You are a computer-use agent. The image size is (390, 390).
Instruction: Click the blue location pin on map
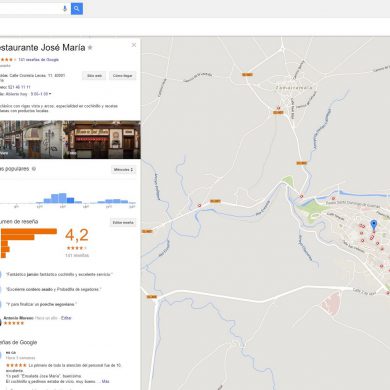[374, 225]
